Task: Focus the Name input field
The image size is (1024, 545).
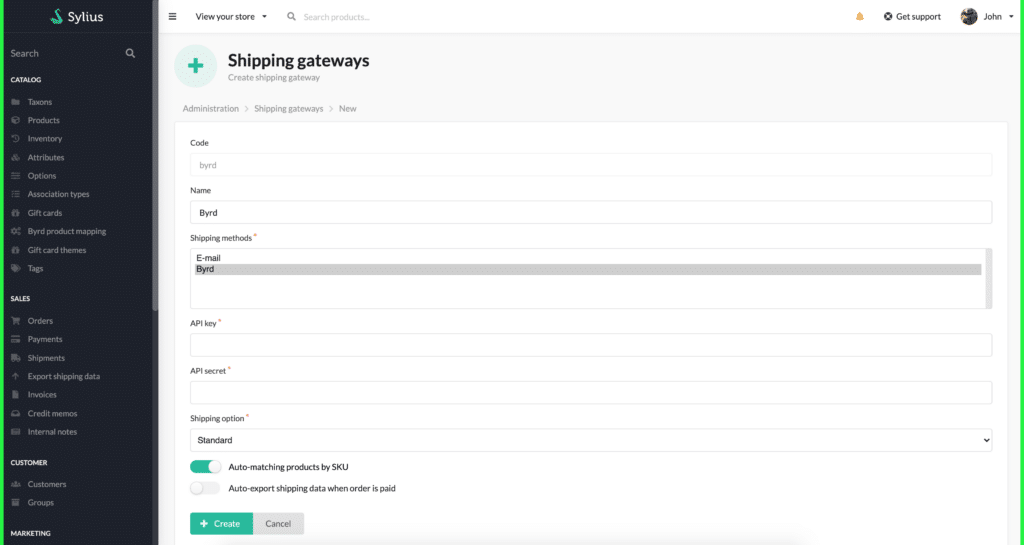Action: [x=591, y=212]
